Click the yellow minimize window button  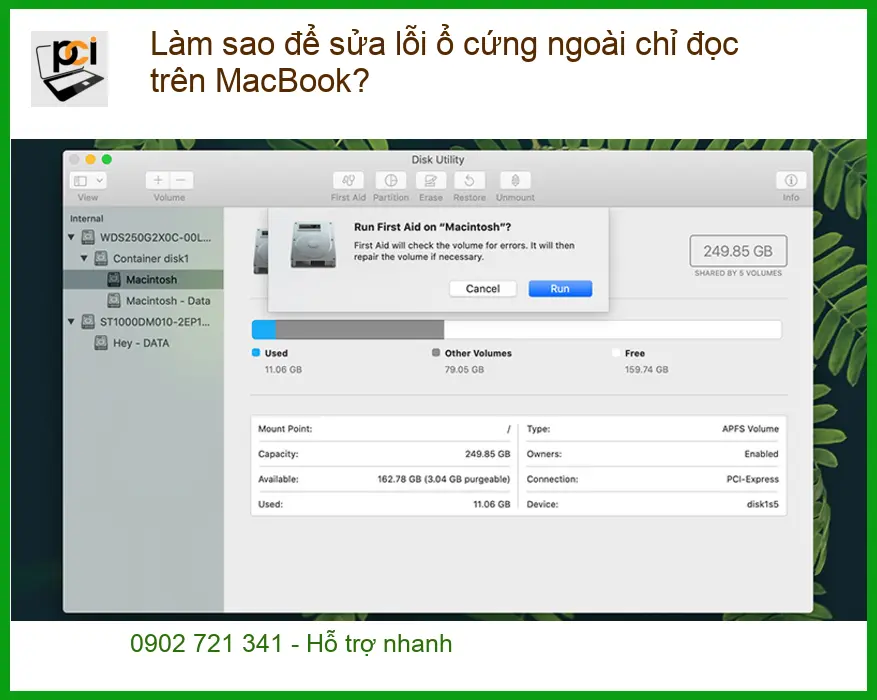91,159
